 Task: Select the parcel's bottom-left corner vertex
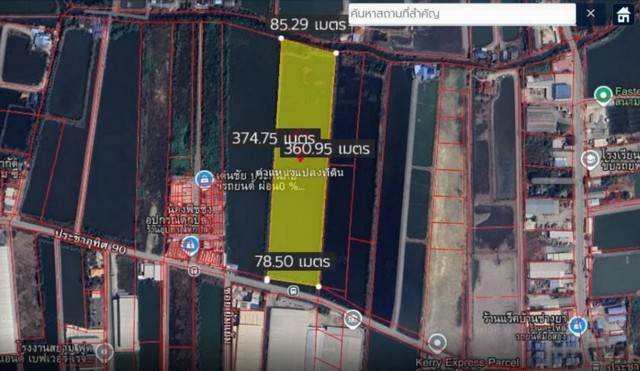(267, 280)
